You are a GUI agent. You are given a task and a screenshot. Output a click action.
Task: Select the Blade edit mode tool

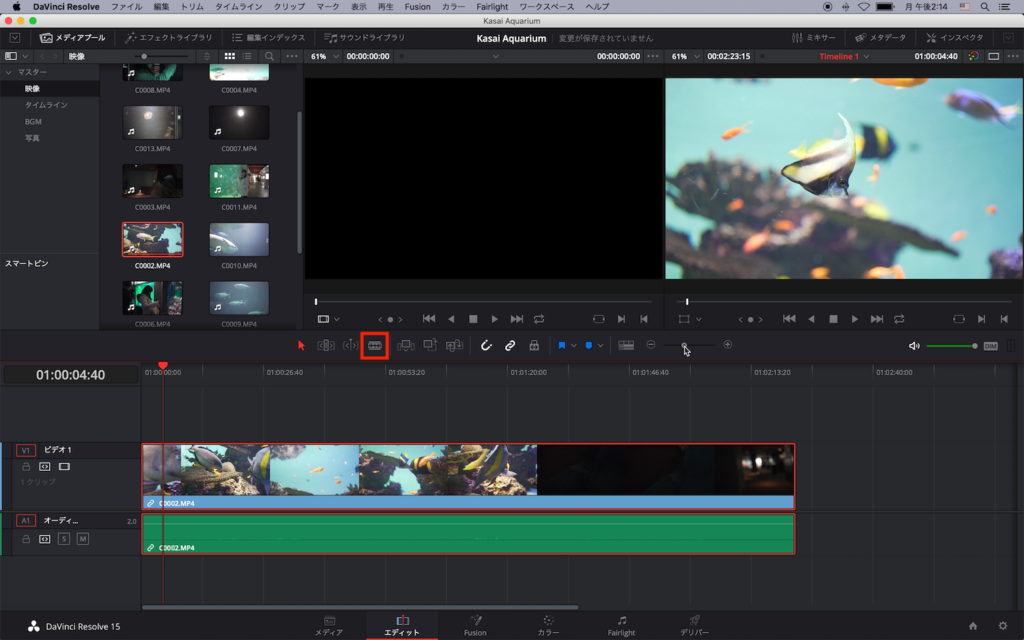pyautogui.click(x=375, y=345)
